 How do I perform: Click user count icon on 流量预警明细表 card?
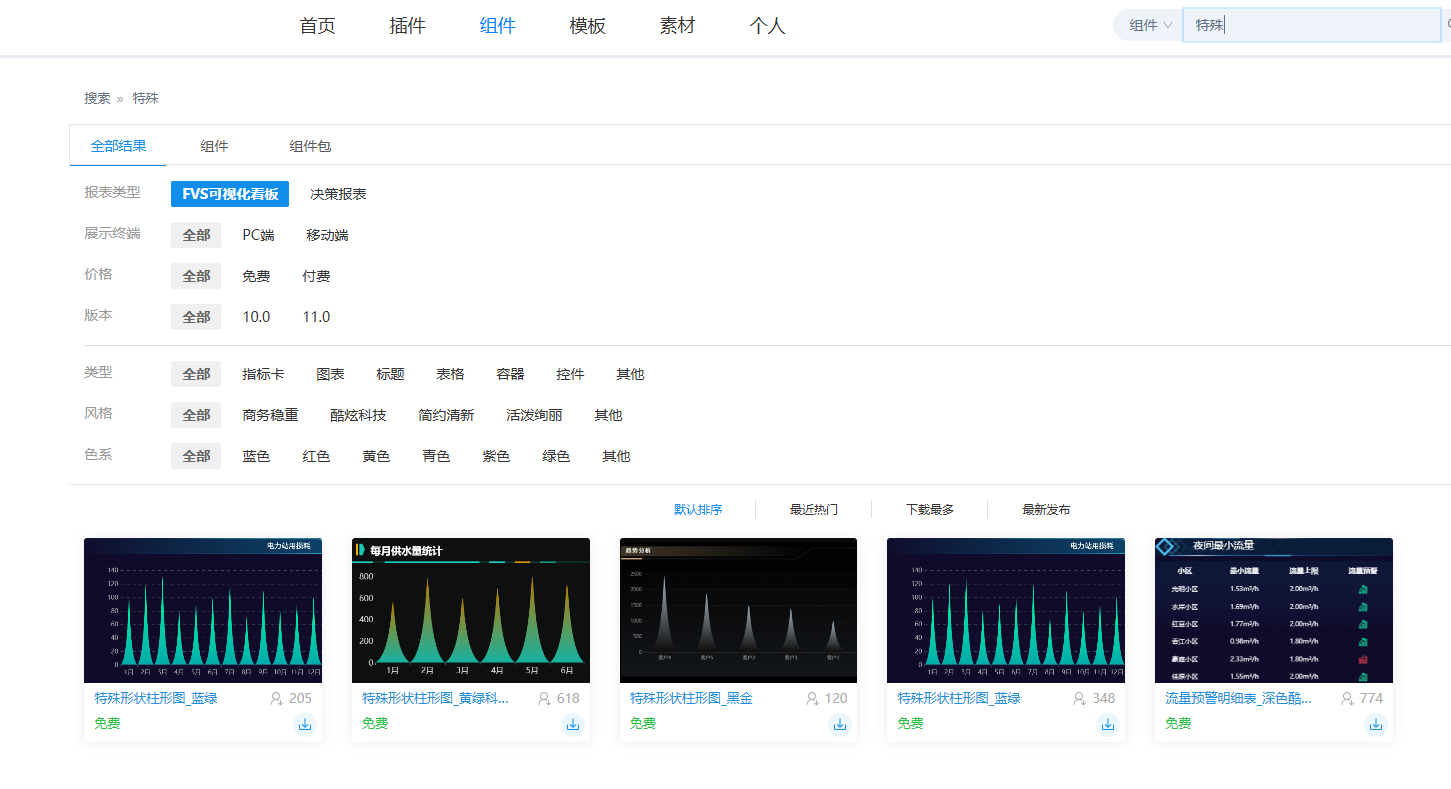click(x=1348, y=698)
